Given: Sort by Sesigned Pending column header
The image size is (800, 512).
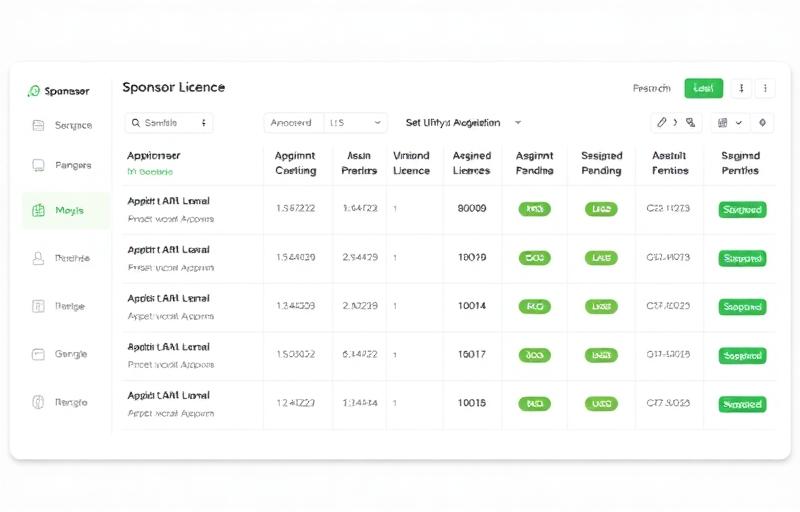Looking at the screenshot, I should point(602,163).
